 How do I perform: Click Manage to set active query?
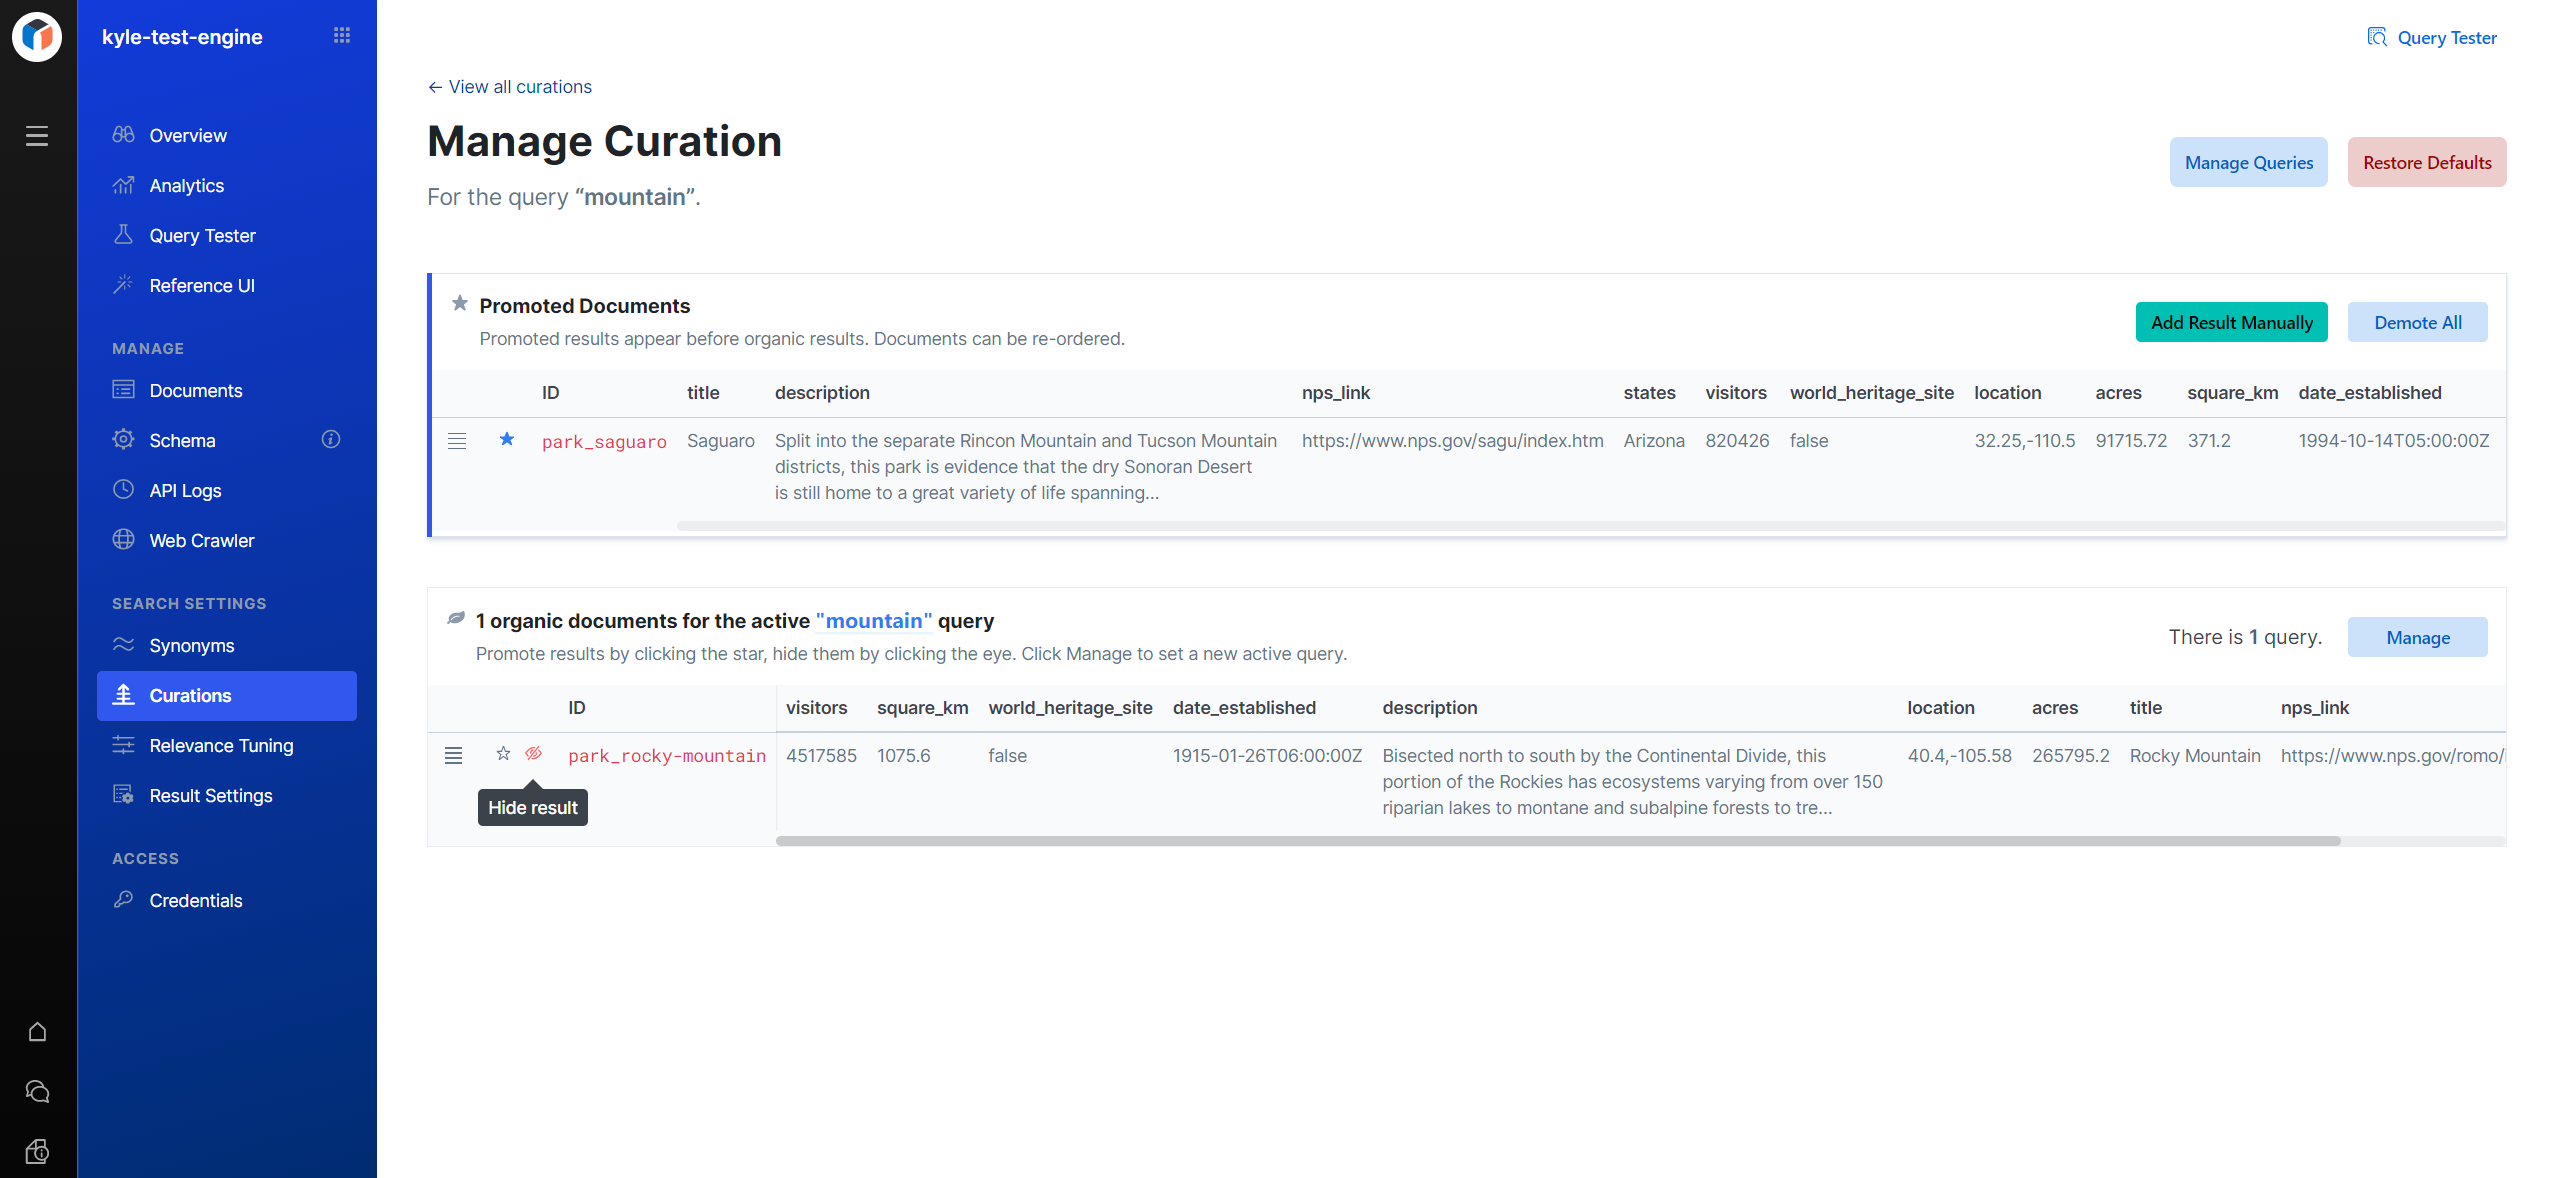click(2417, 637)
